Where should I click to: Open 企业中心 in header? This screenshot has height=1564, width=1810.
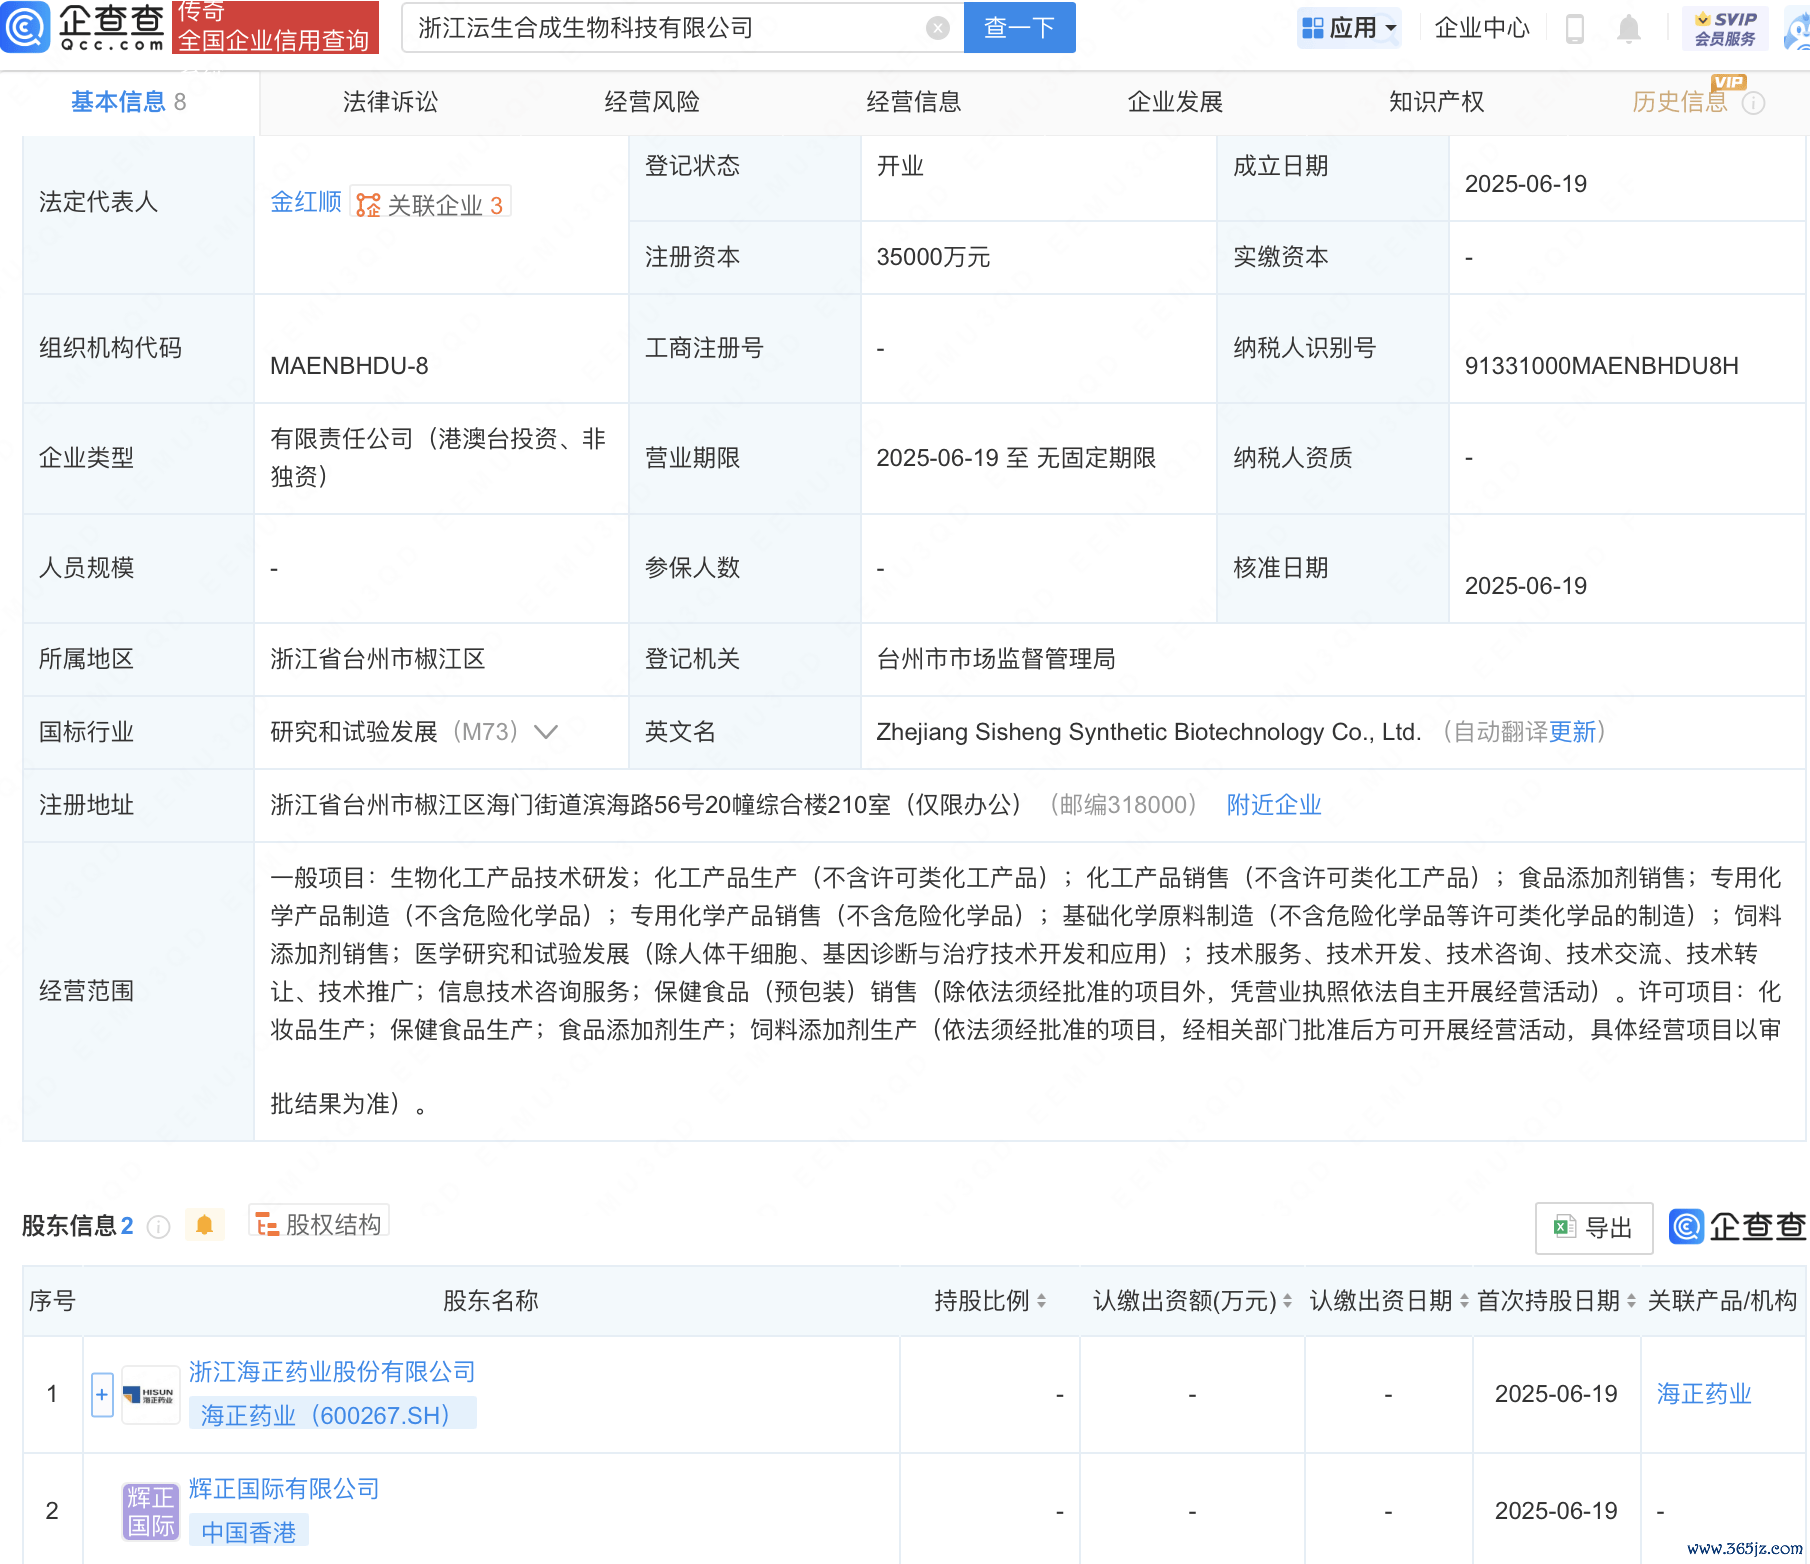(x=1482, y=28)
